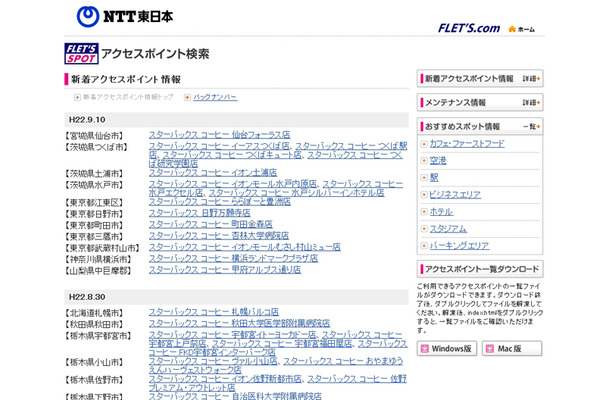Open スターバックス 日野万願寺店 link
Image resolution: width=610 pixels, height=400 pixels.
click(x=200, y=213)
